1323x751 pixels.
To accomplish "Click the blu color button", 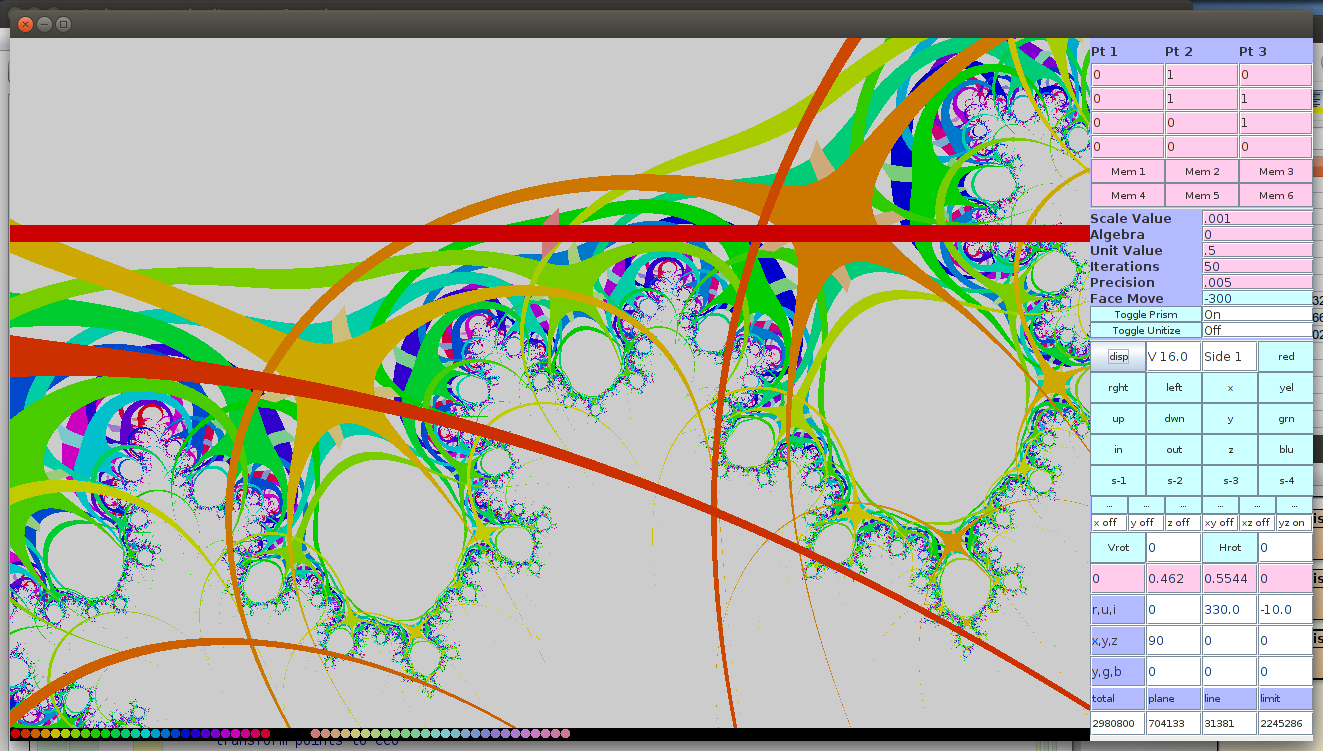I will [x=1286, y=450].
